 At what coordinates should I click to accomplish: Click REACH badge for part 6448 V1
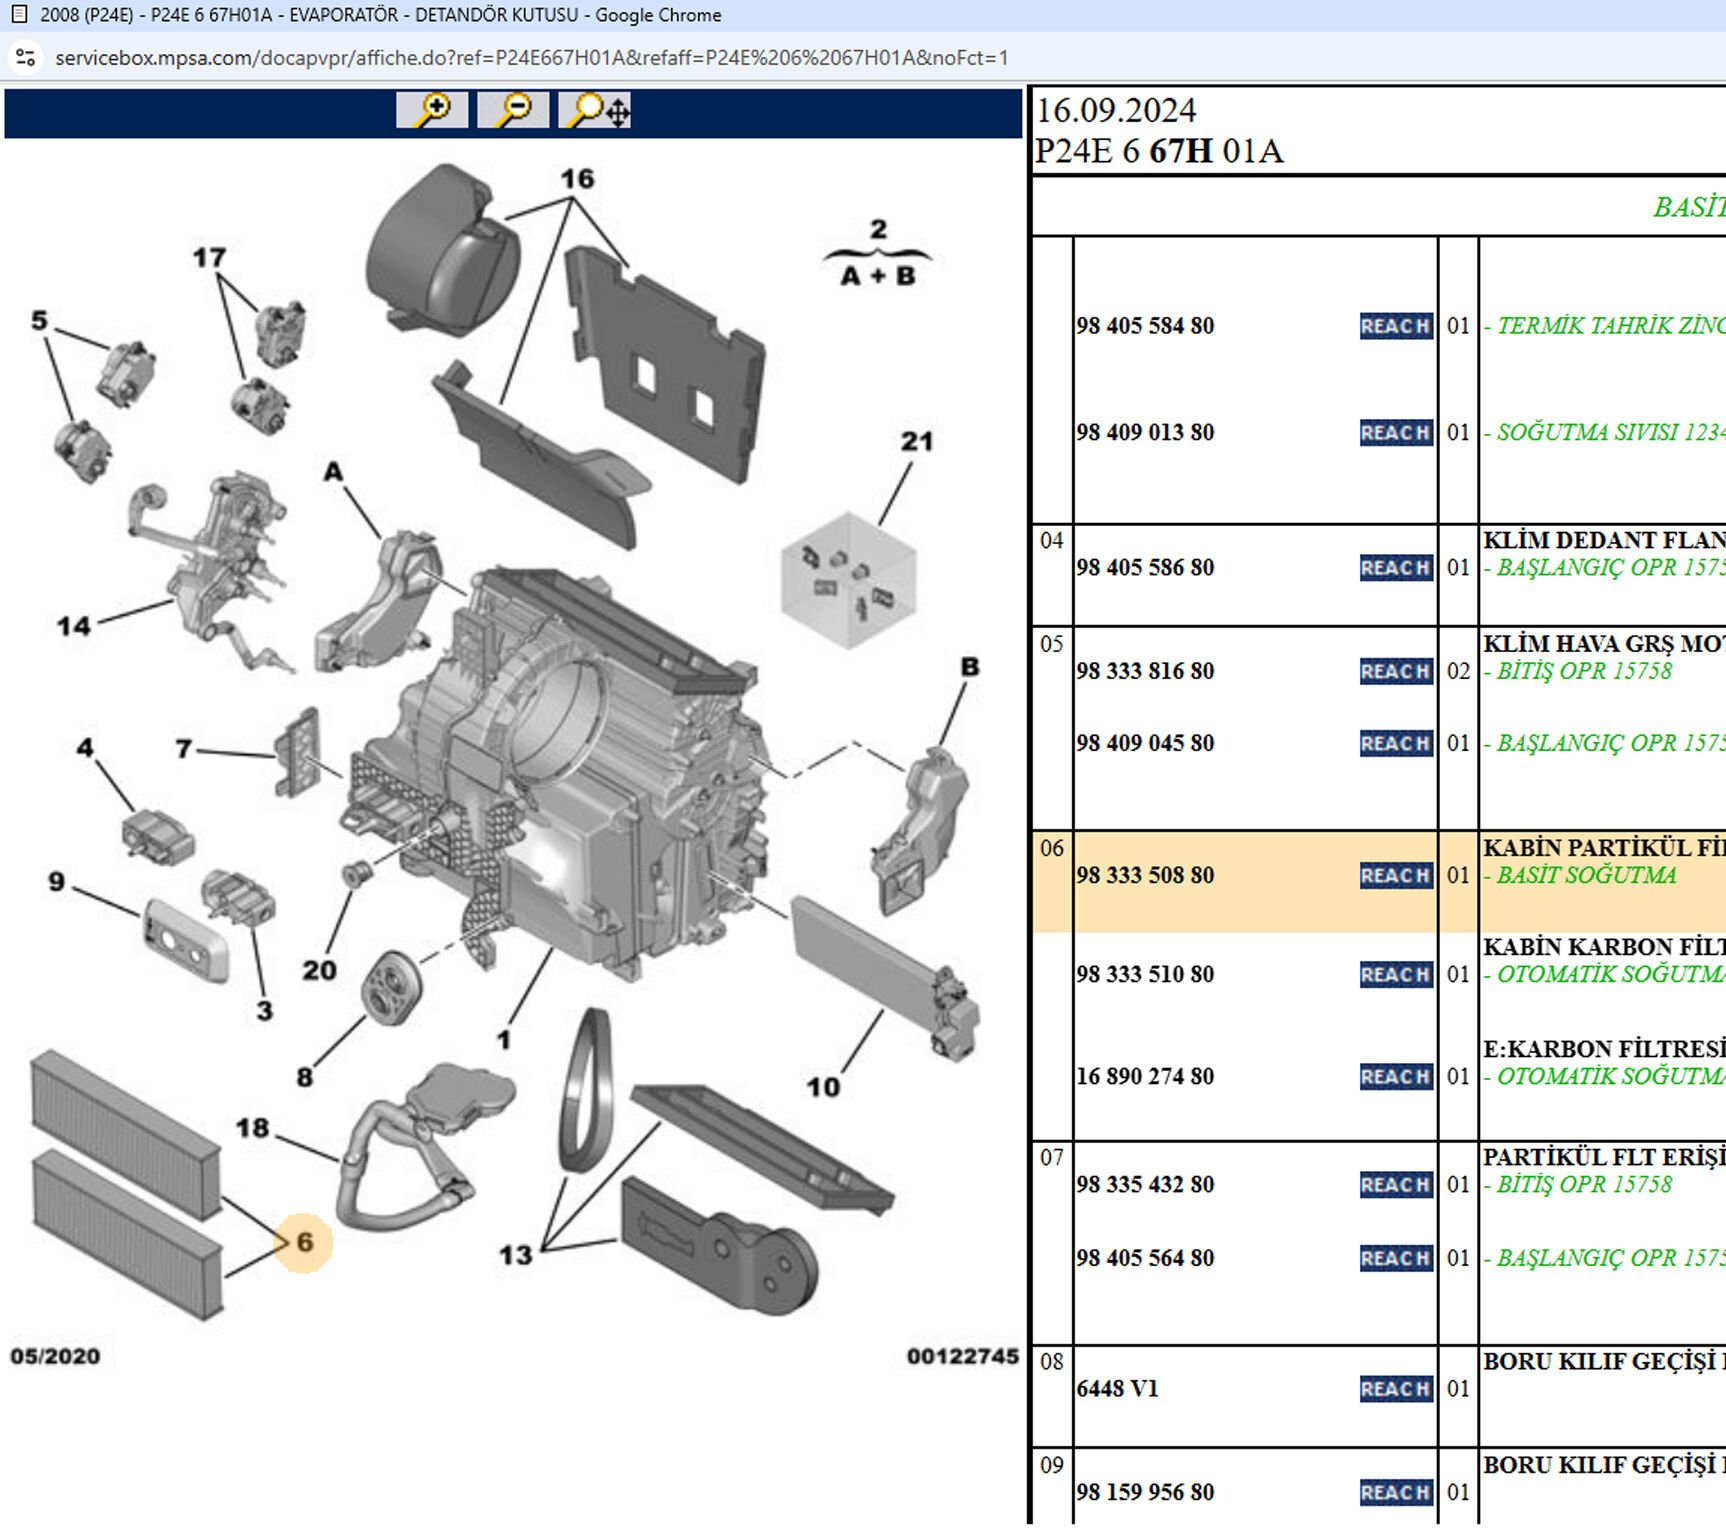coord(1395,1389)
